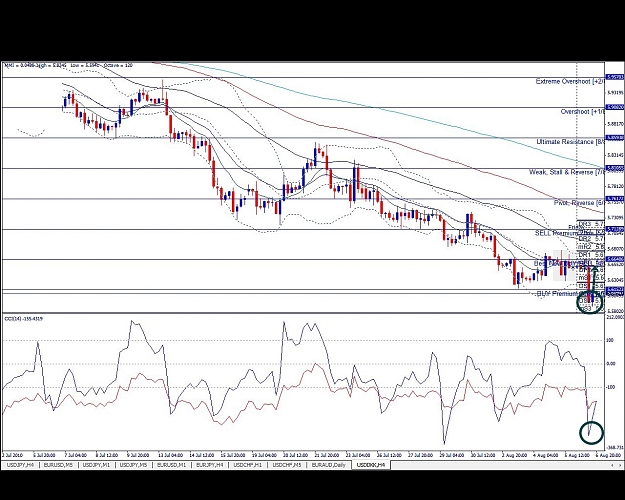Click the 0.00 level on CCI scale
The height and width of the screenshot is (500, 625).
tap(611, 364)
